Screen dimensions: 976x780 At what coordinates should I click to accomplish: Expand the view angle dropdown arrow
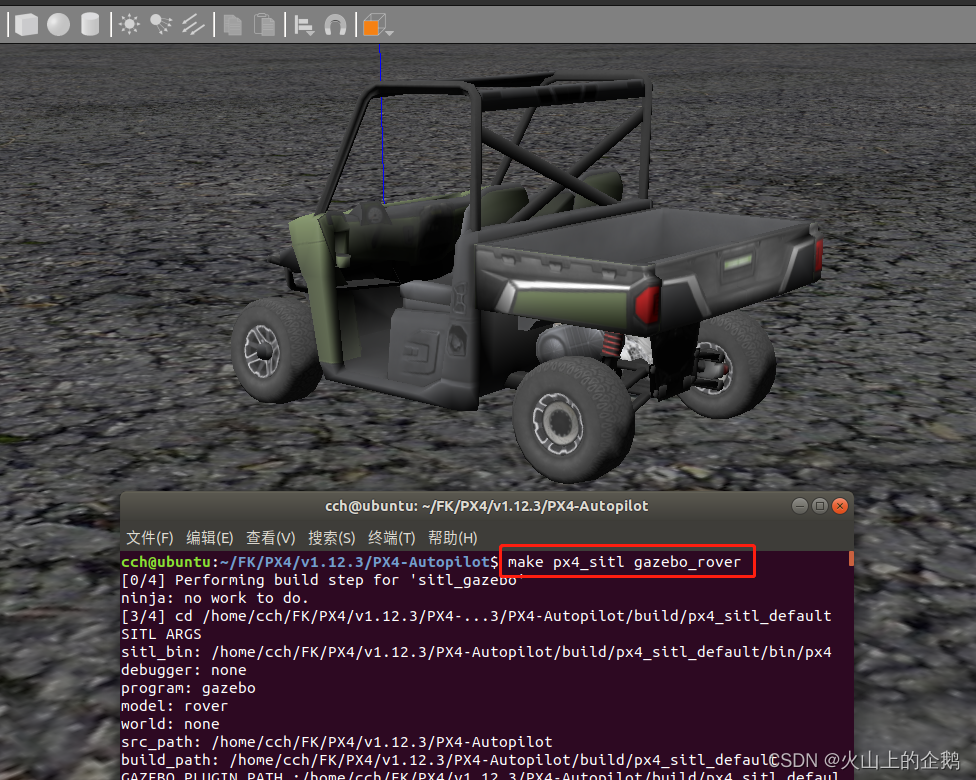pos(390,33)
